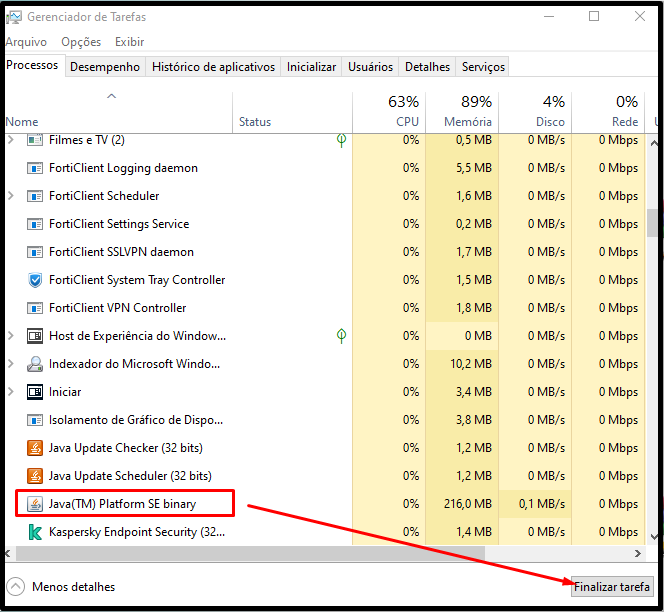The width and height of the screenshot is (664, 612).
Task: Switch to the Inicializar tab
Action: 311,67
